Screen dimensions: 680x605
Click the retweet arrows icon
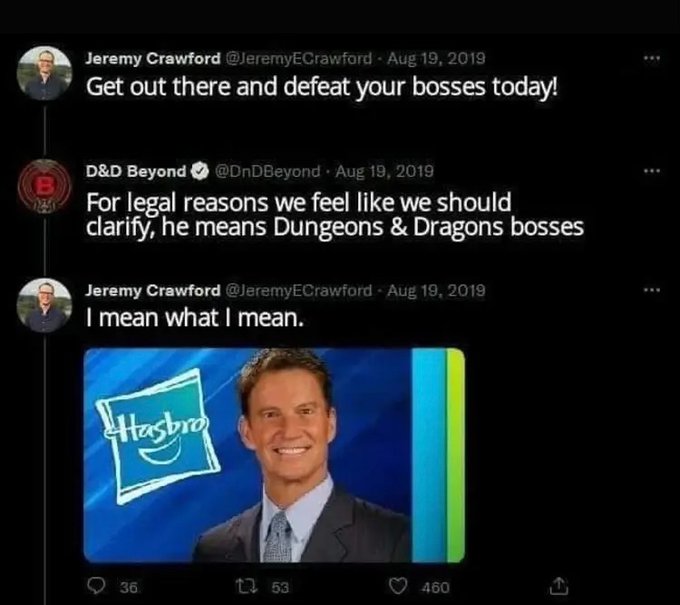(x=246, y=586)
